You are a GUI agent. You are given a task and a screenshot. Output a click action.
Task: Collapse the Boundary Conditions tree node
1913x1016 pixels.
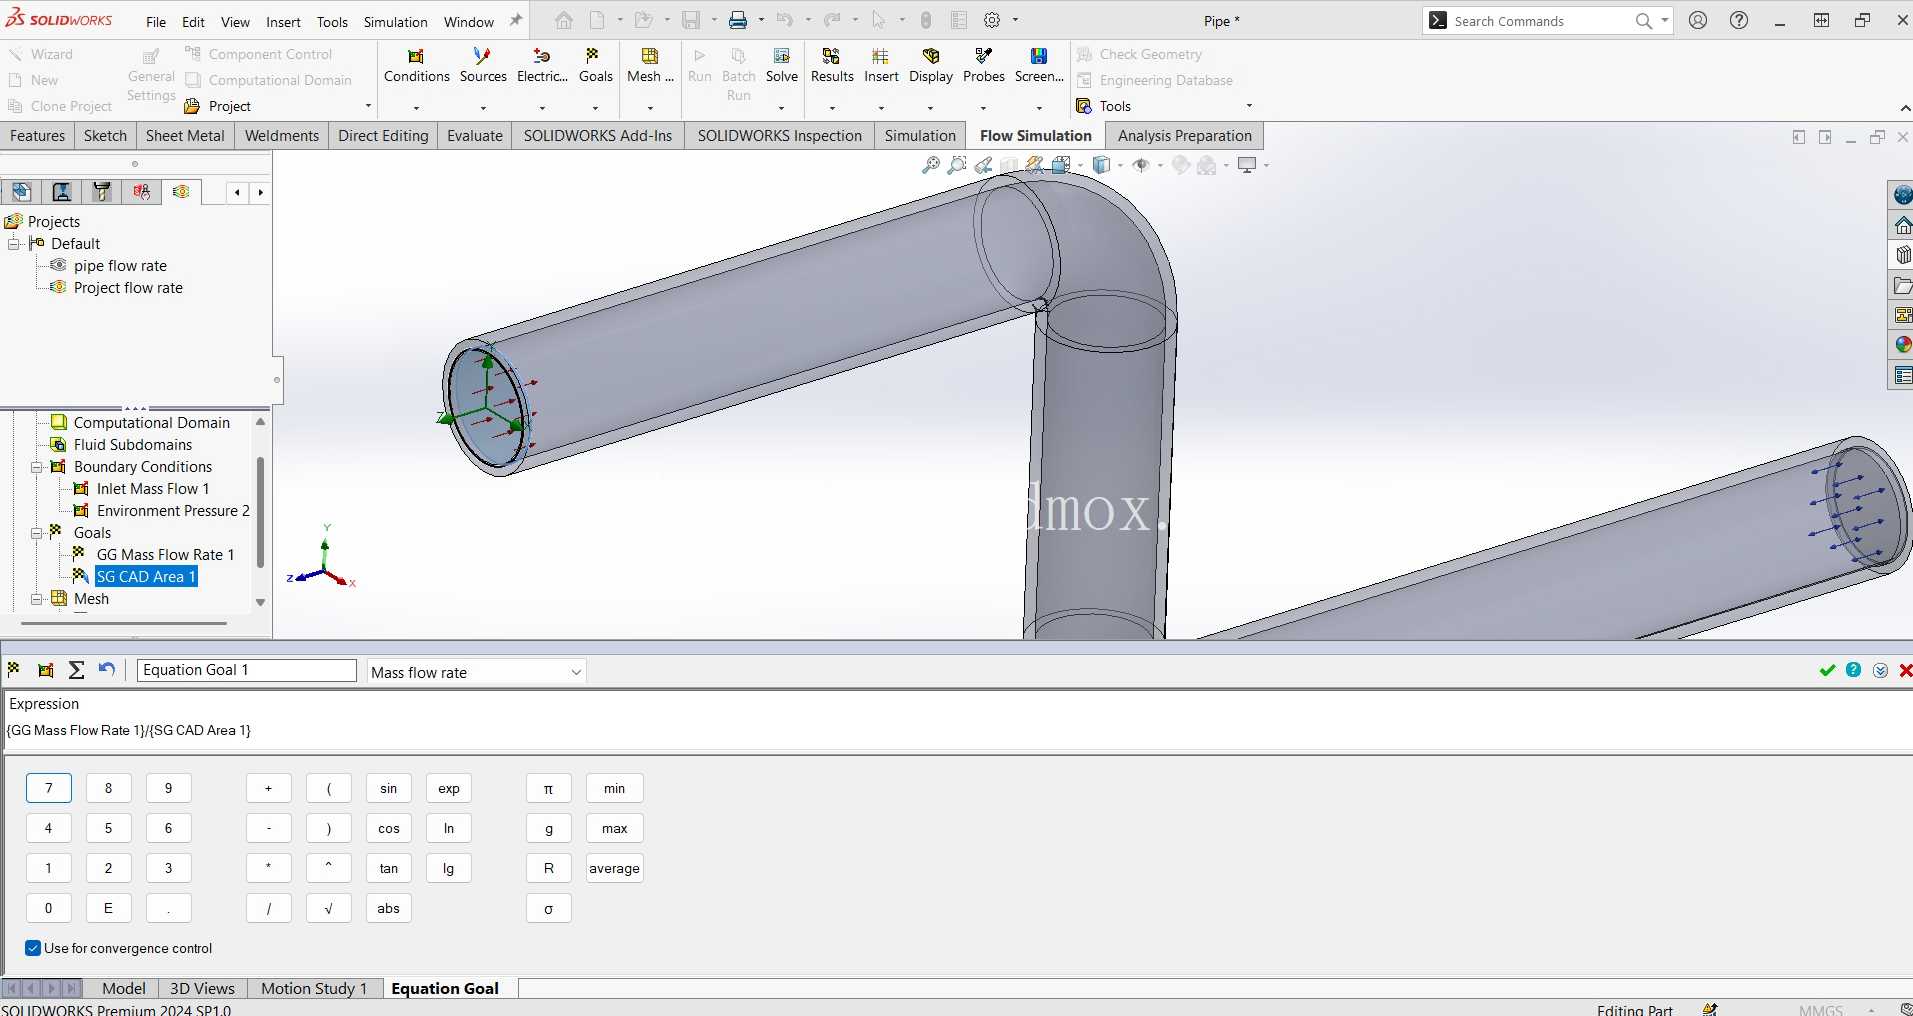point(37,467)
